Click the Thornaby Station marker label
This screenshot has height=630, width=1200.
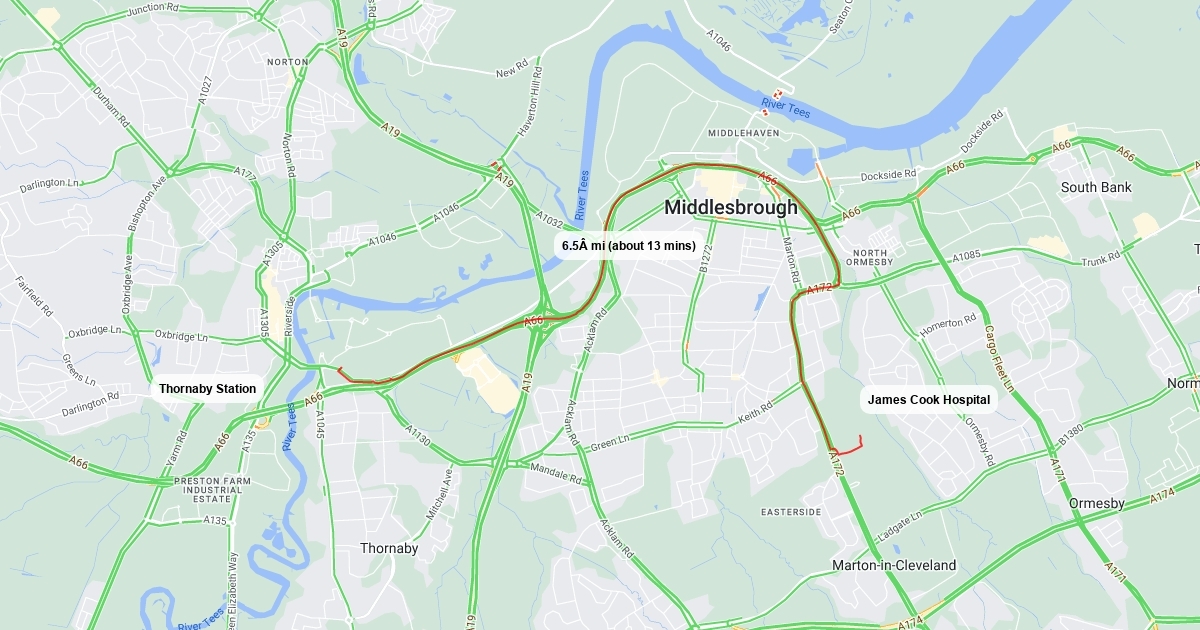(x=207, y=389)
